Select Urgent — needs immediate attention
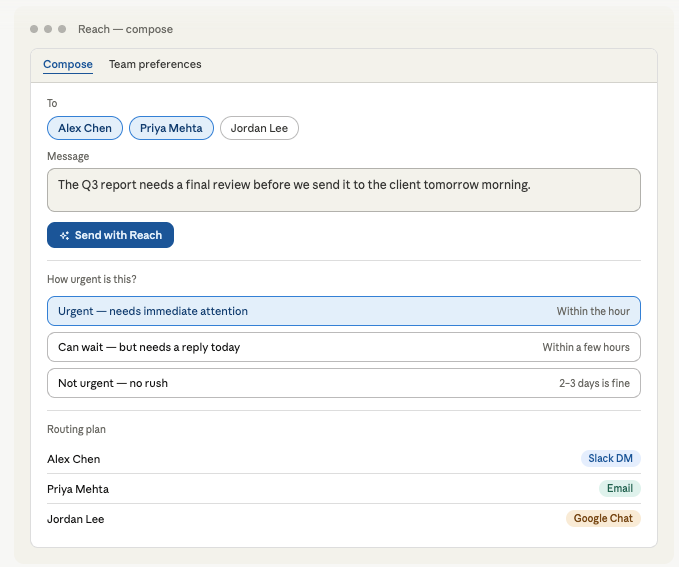Image resolution: width=679 pixels, height=567 pixels. (x=344, y=311)
